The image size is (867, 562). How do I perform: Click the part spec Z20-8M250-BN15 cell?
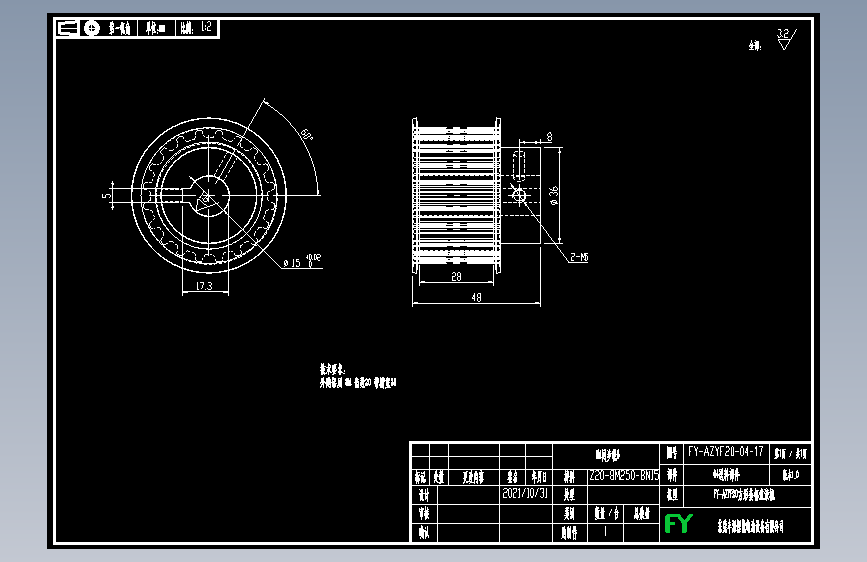pyautogui.click(x=624, y=475)
